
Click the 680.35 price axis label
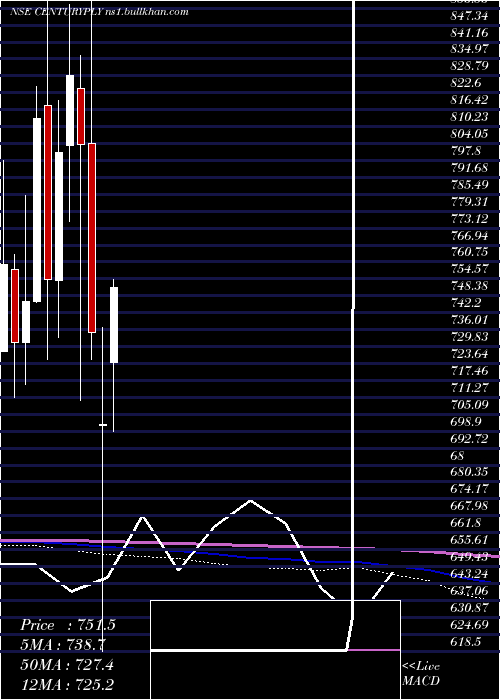(469, 472)
